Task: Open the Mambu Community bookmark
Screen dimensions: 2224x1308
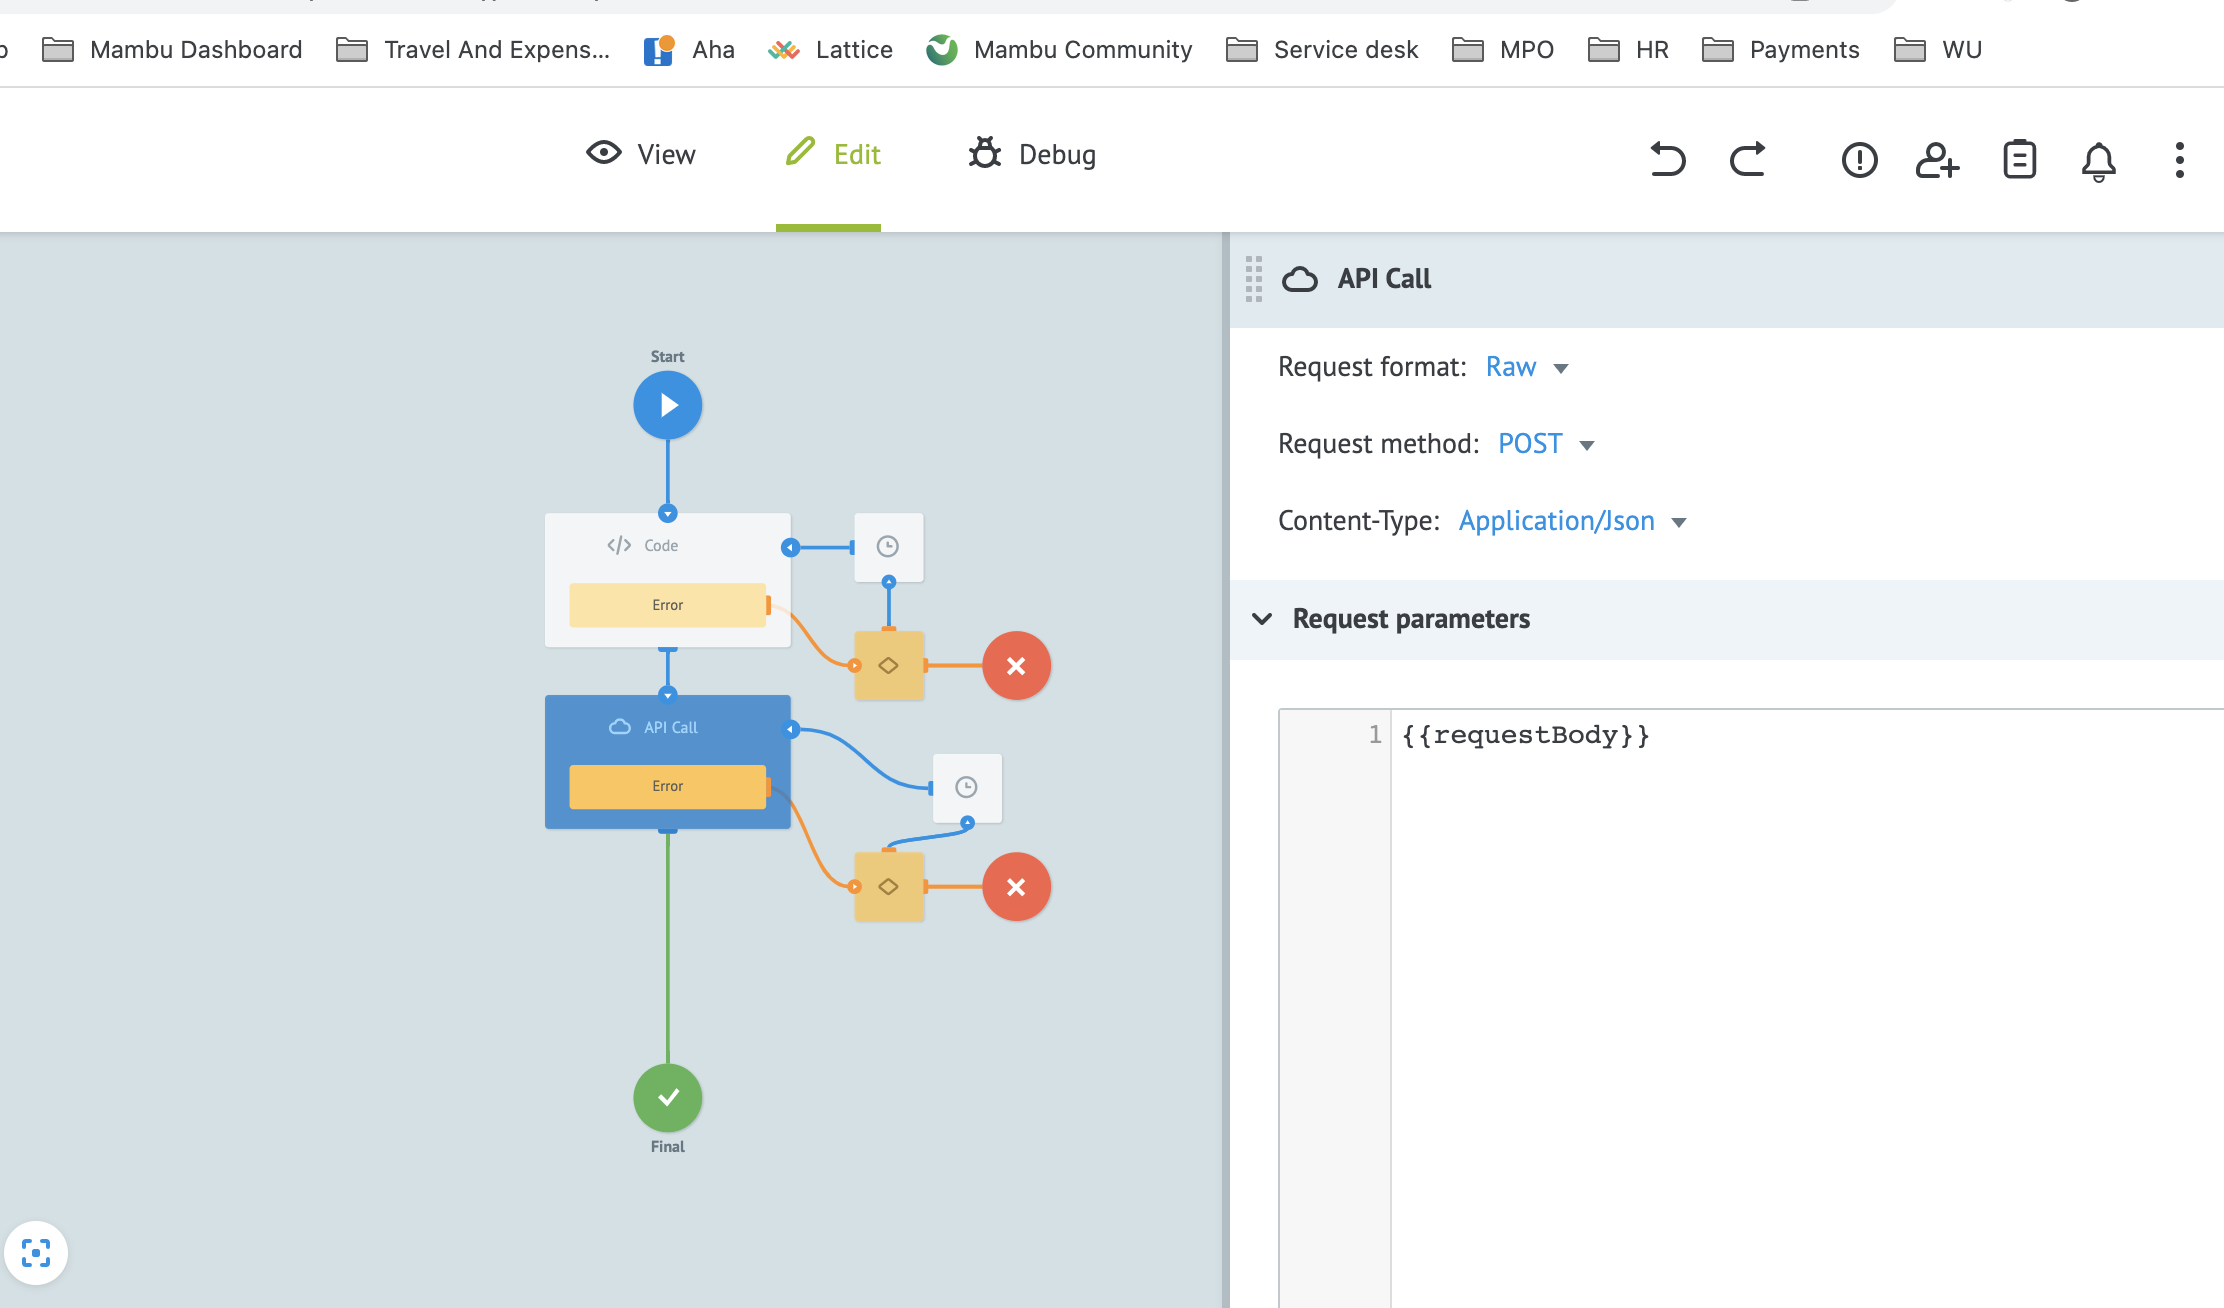Action: 1059,49
